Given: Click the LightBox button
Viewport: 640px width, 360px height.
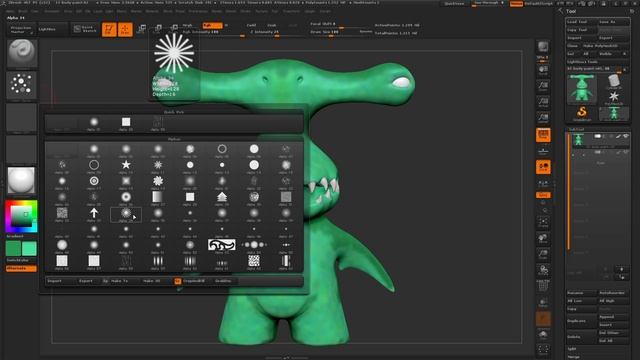Looking at the screenshot, I should point(53,29).
